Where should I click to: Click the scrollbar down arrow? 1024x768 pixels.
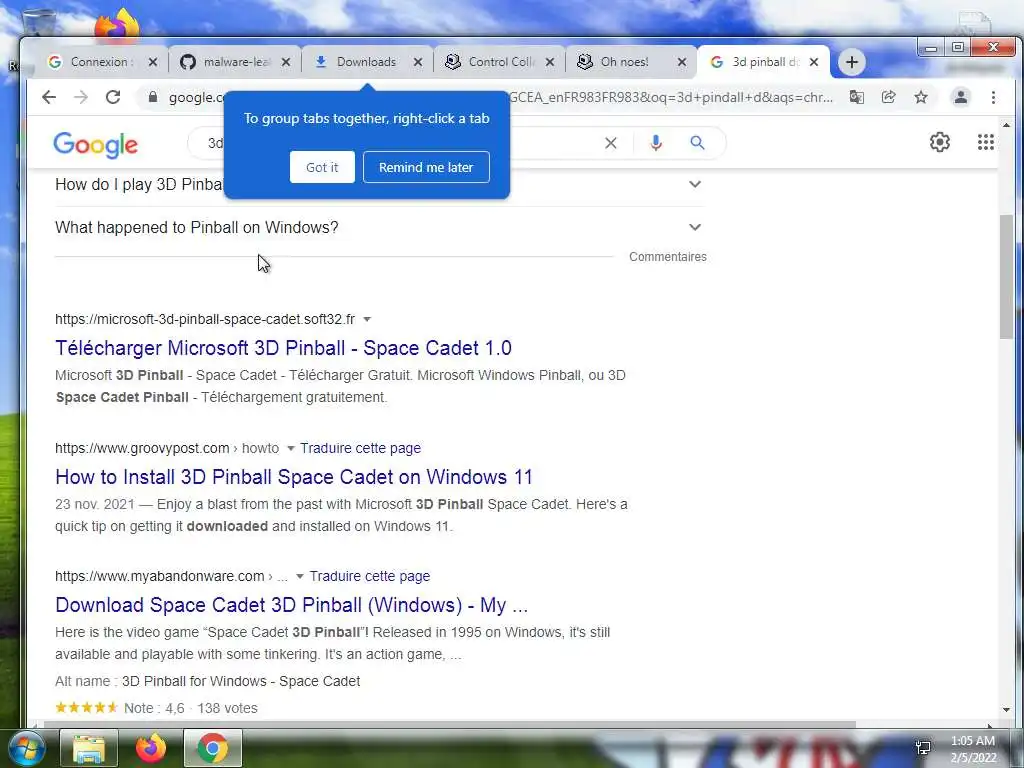(x=1006, y=710)
